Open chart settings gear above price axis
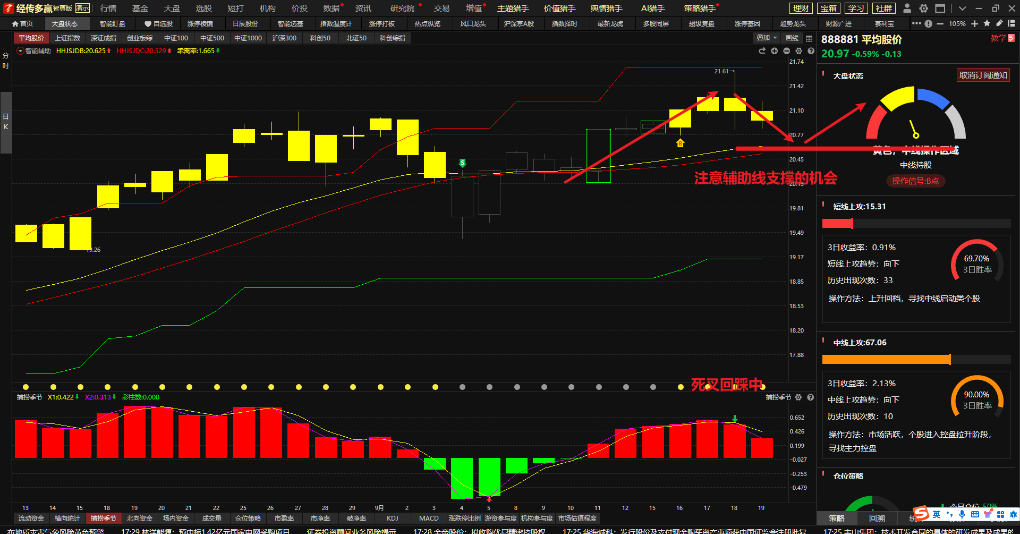This screenshot has width=1020, height=534. (x=799, y=51)
